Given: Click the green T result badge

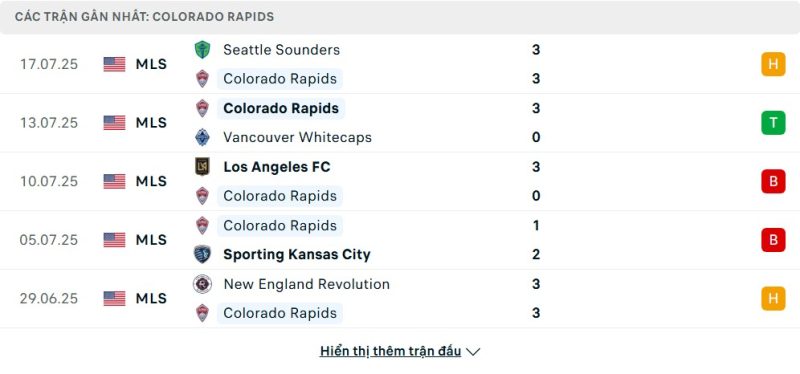Looking at the screenshot, I should (773, 123).
